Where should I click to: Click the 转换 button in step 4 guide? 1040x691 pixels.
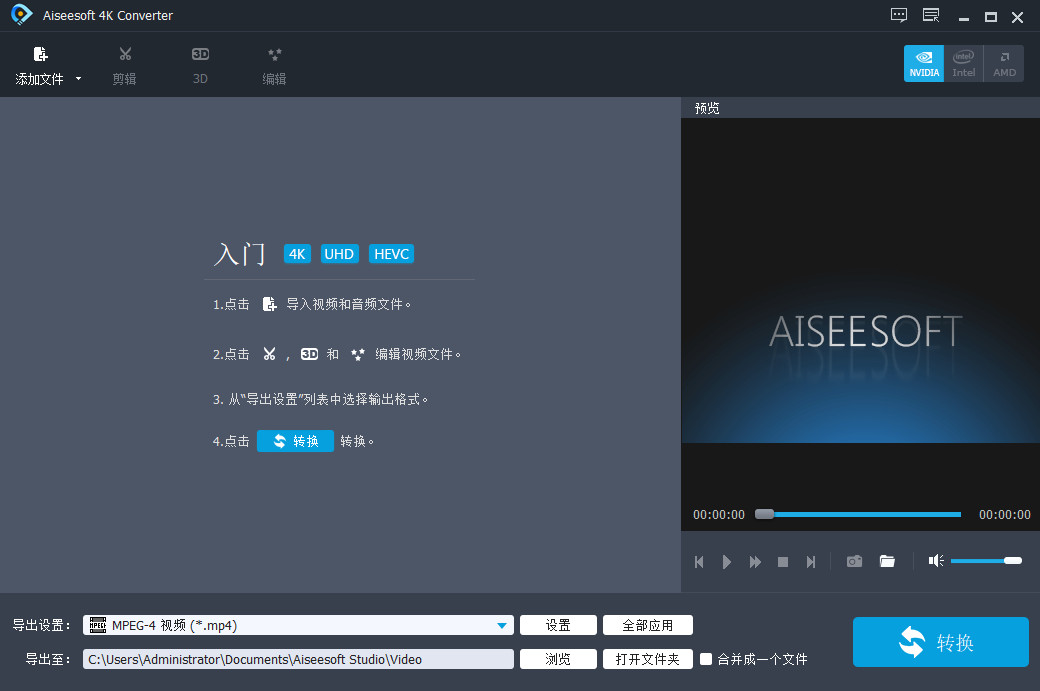pos(295,441)
